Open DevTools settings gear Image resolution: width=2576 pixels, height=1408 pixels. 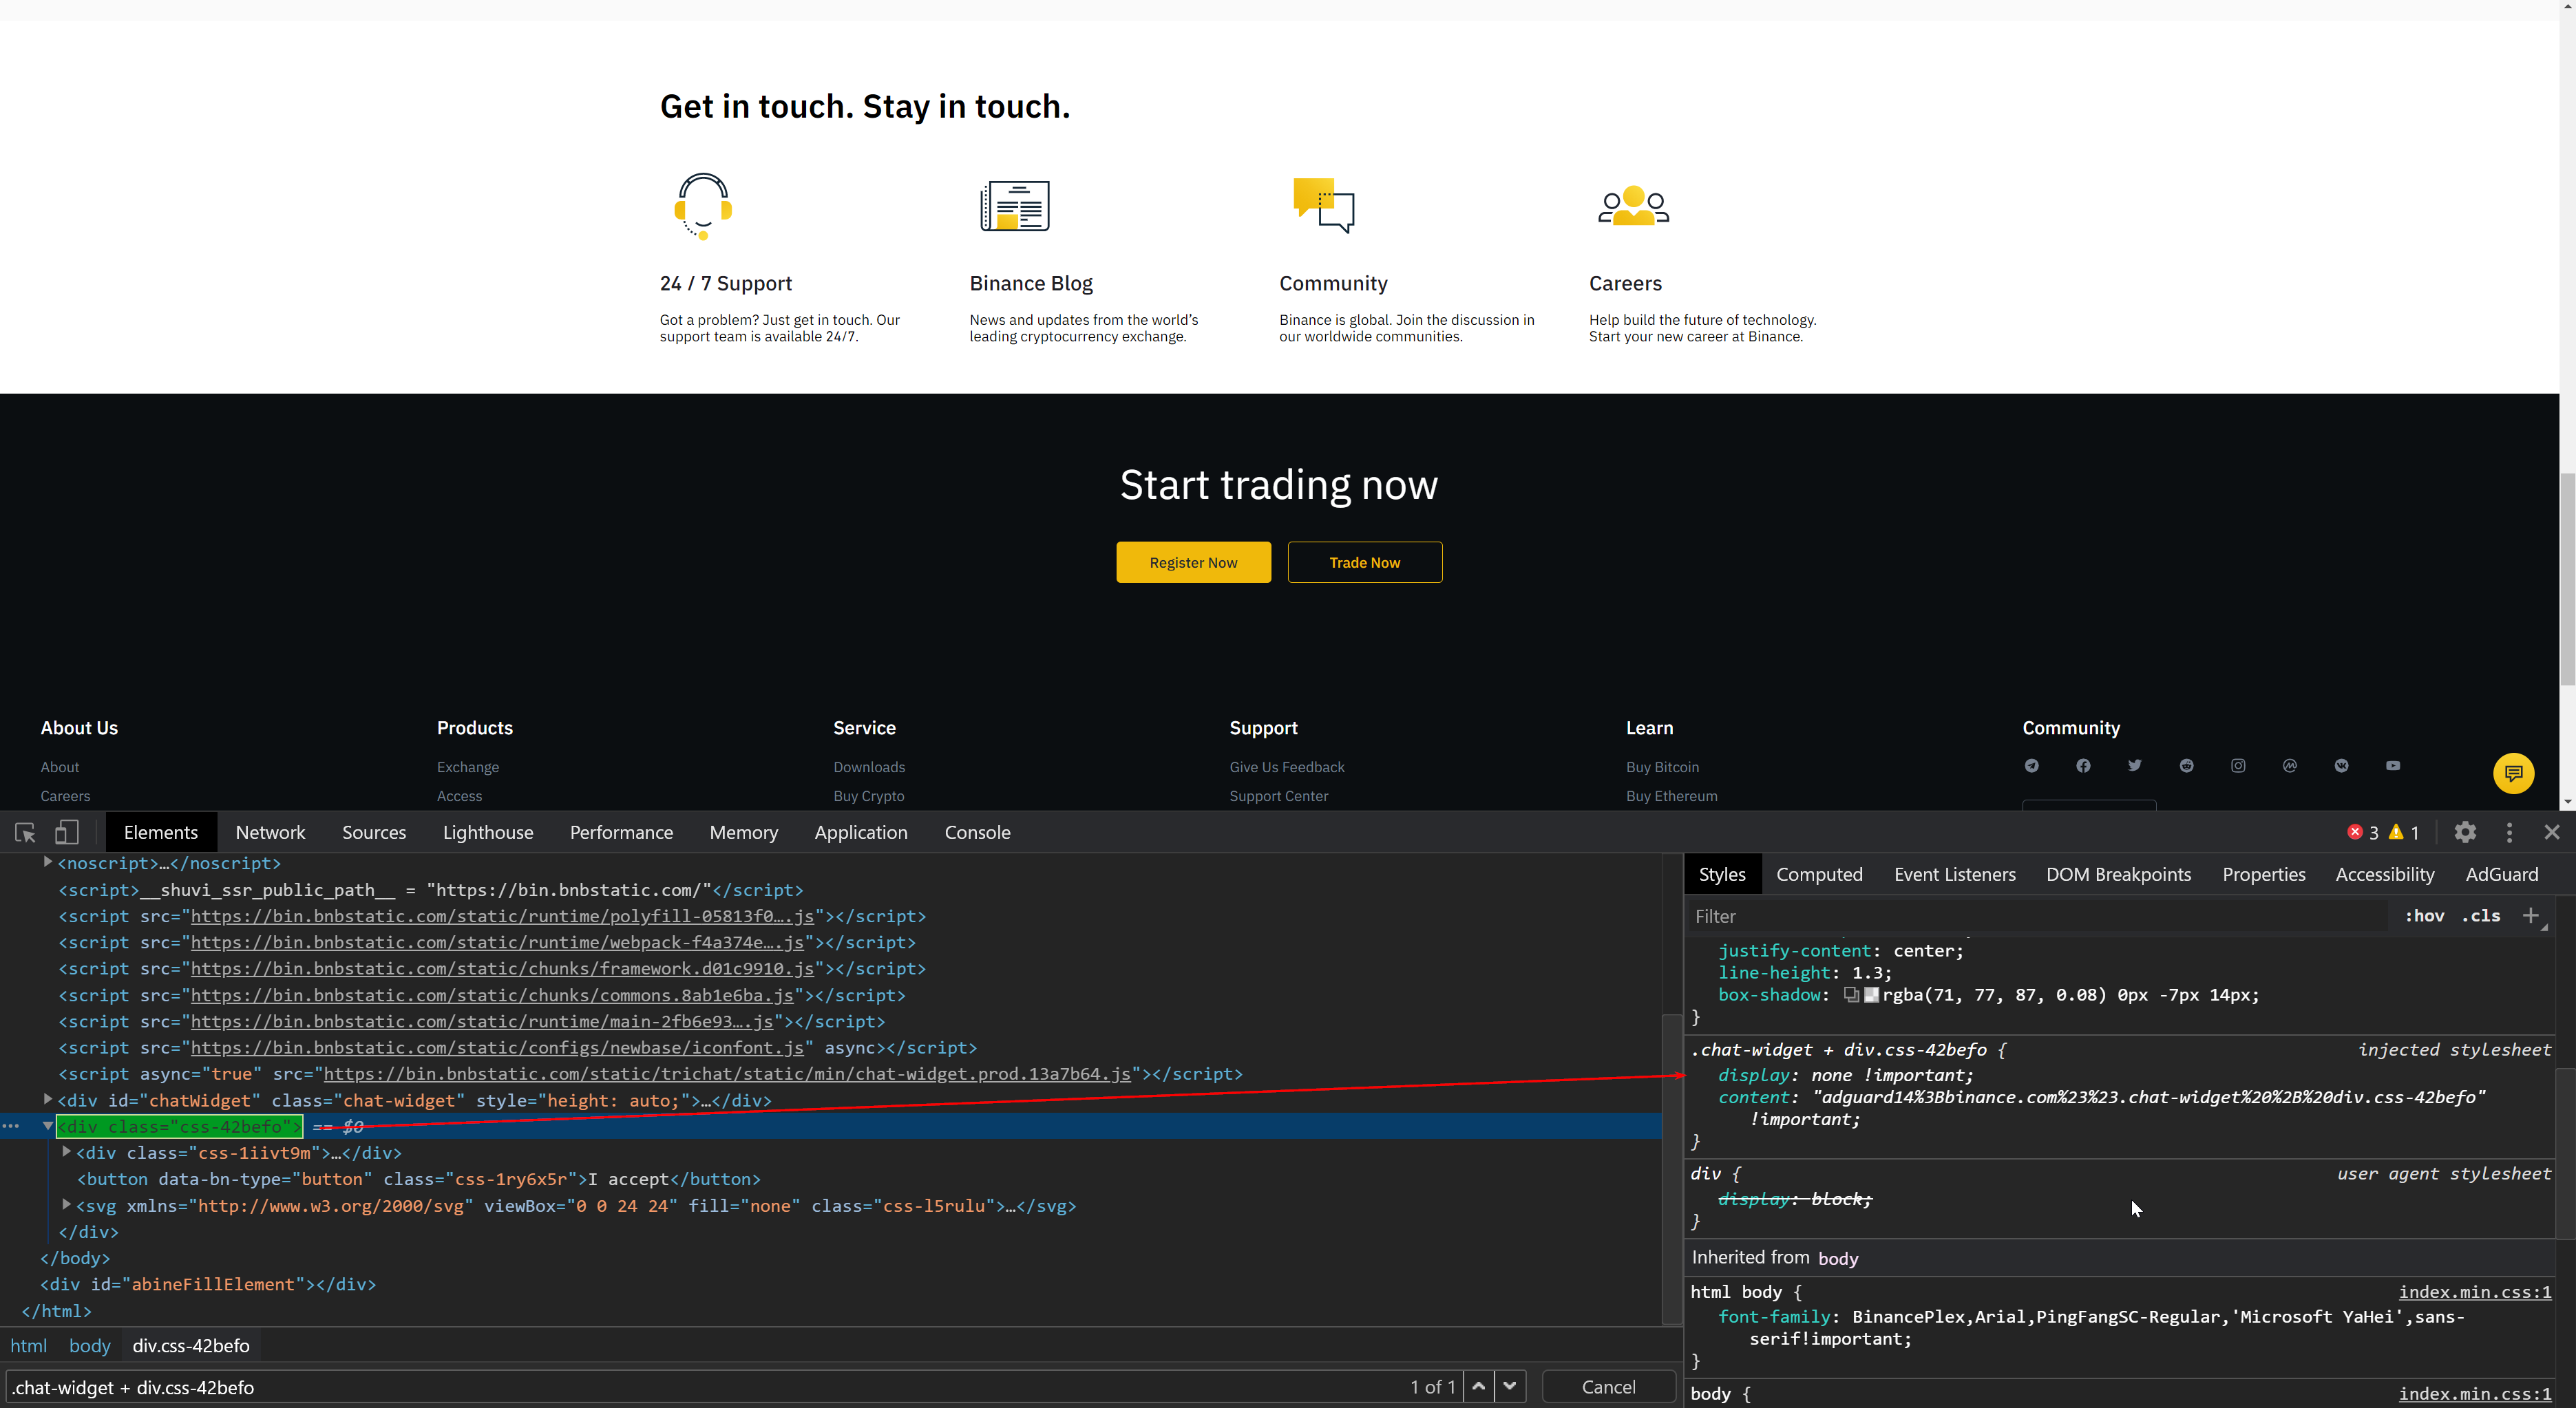tap(2465, 832)
